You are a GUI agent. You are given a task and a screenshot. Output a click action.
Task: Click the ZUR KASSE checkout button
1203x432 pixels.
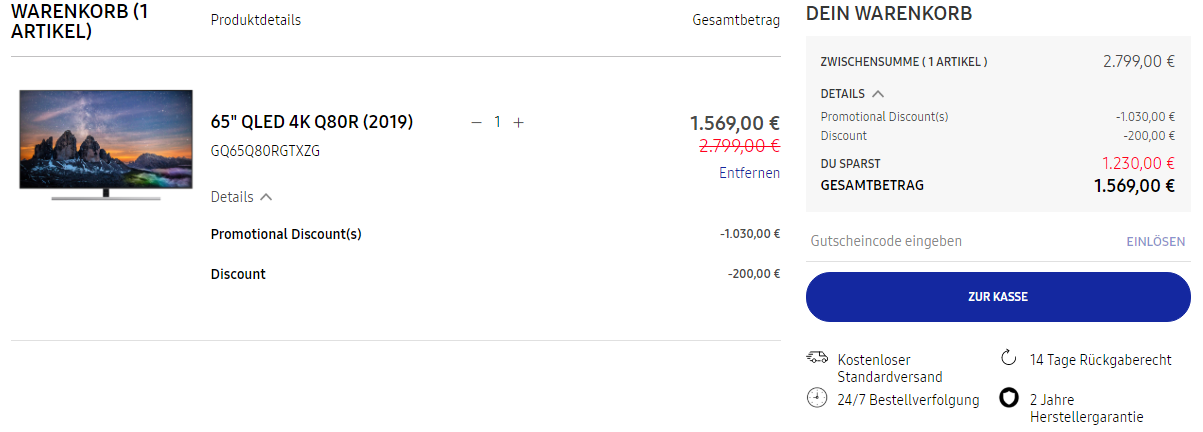[x=997, y=297]
